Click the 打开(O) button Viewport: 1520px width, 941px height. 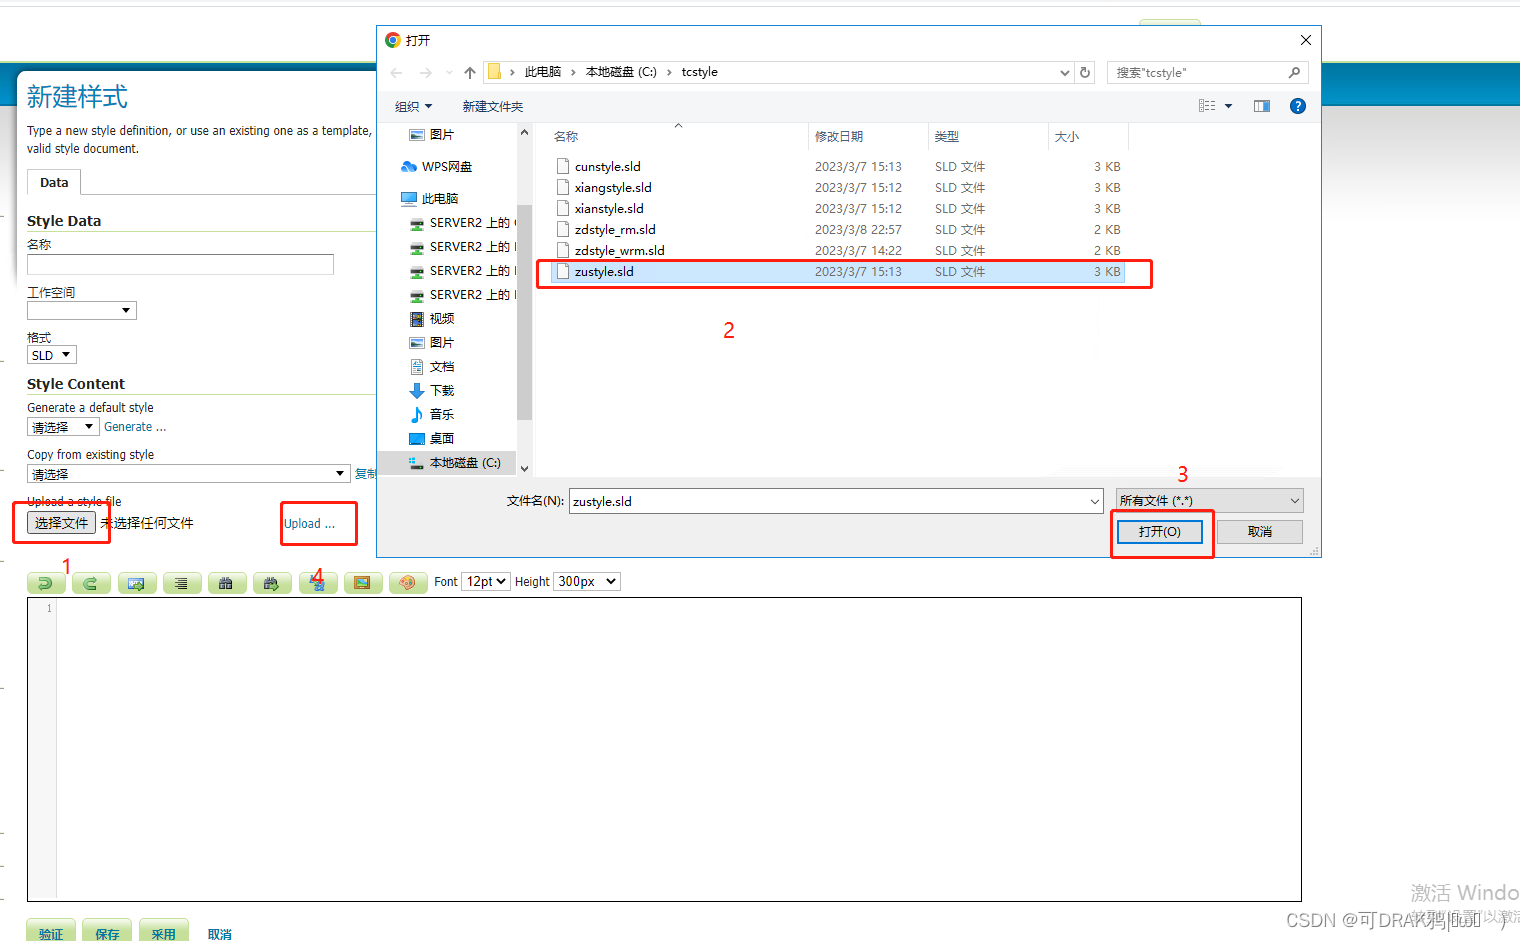(x=1160, y=532)
